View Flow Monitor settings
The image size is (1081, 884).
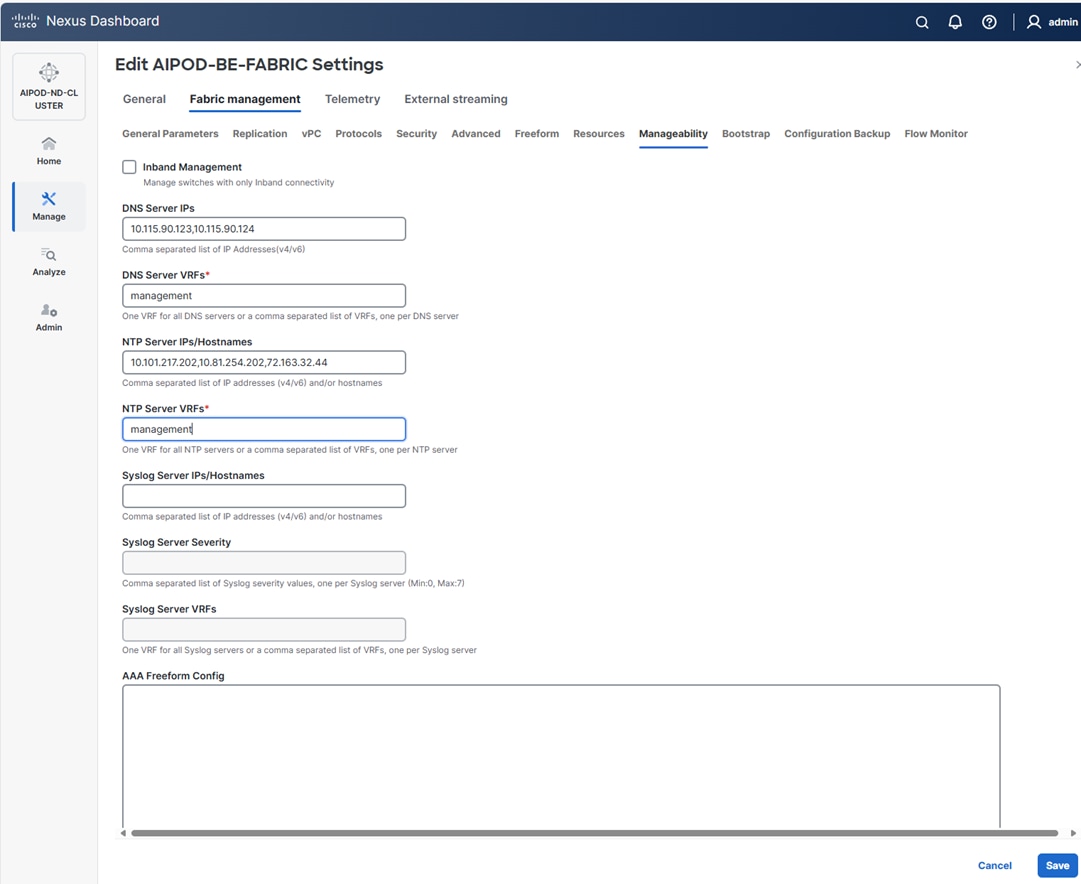[935, 133]
